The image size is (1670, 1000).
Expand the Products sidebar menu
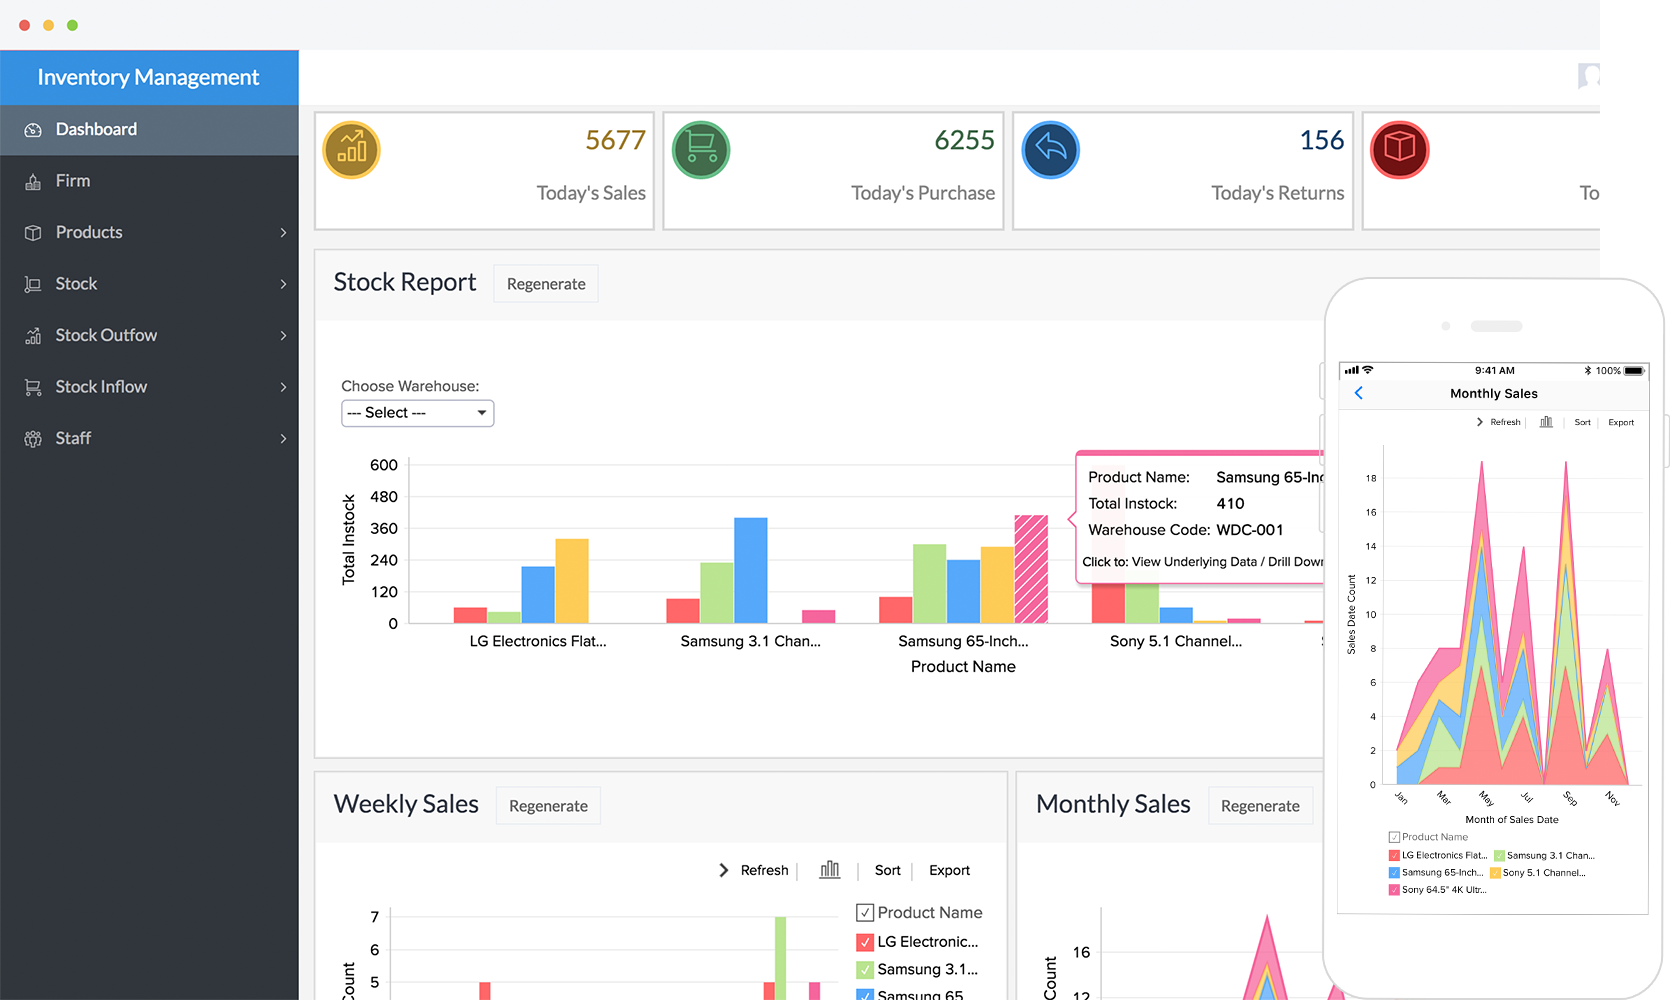[150, 232]
